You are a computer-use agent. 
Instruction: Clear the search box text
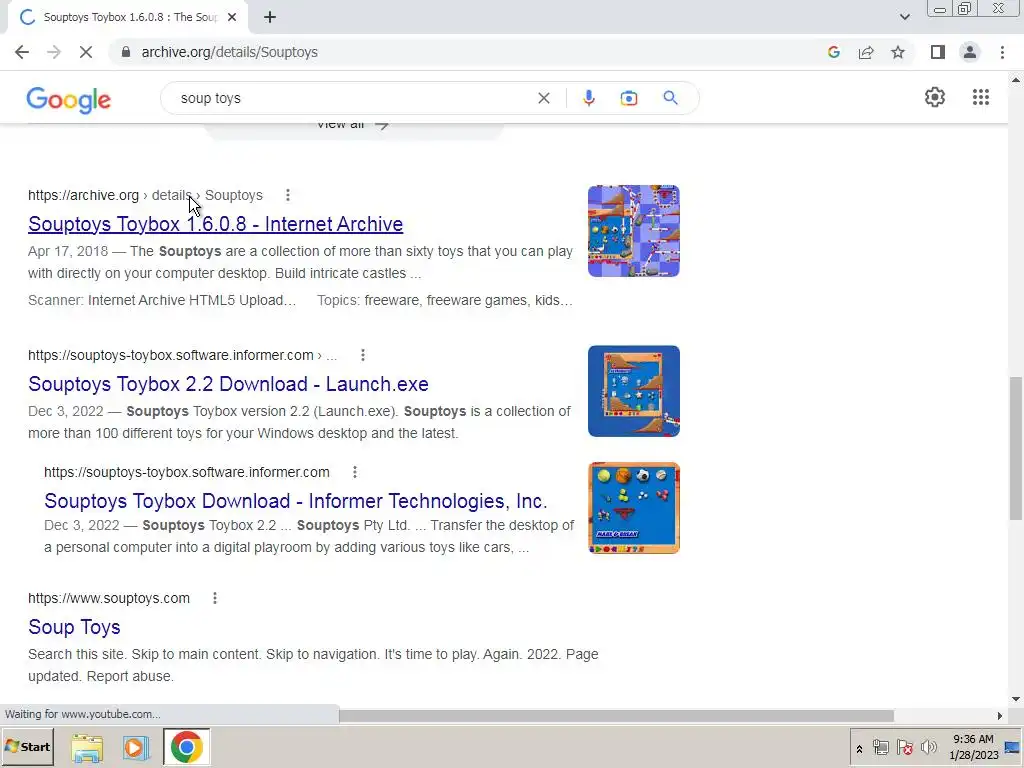543,98
